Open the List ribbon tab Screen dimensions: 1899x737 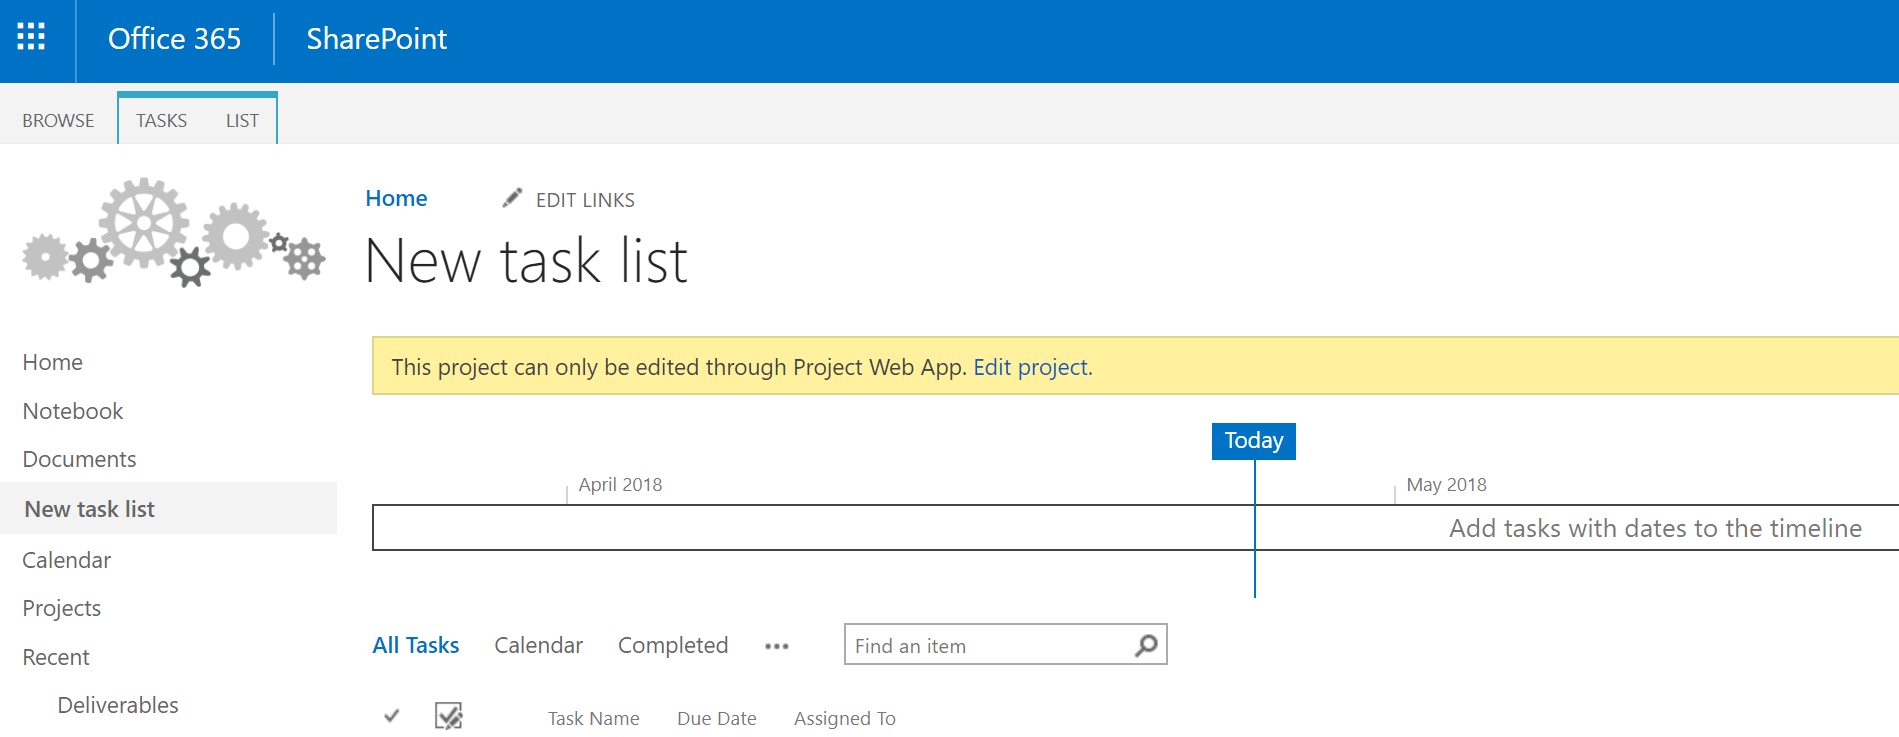click(242, 120)
